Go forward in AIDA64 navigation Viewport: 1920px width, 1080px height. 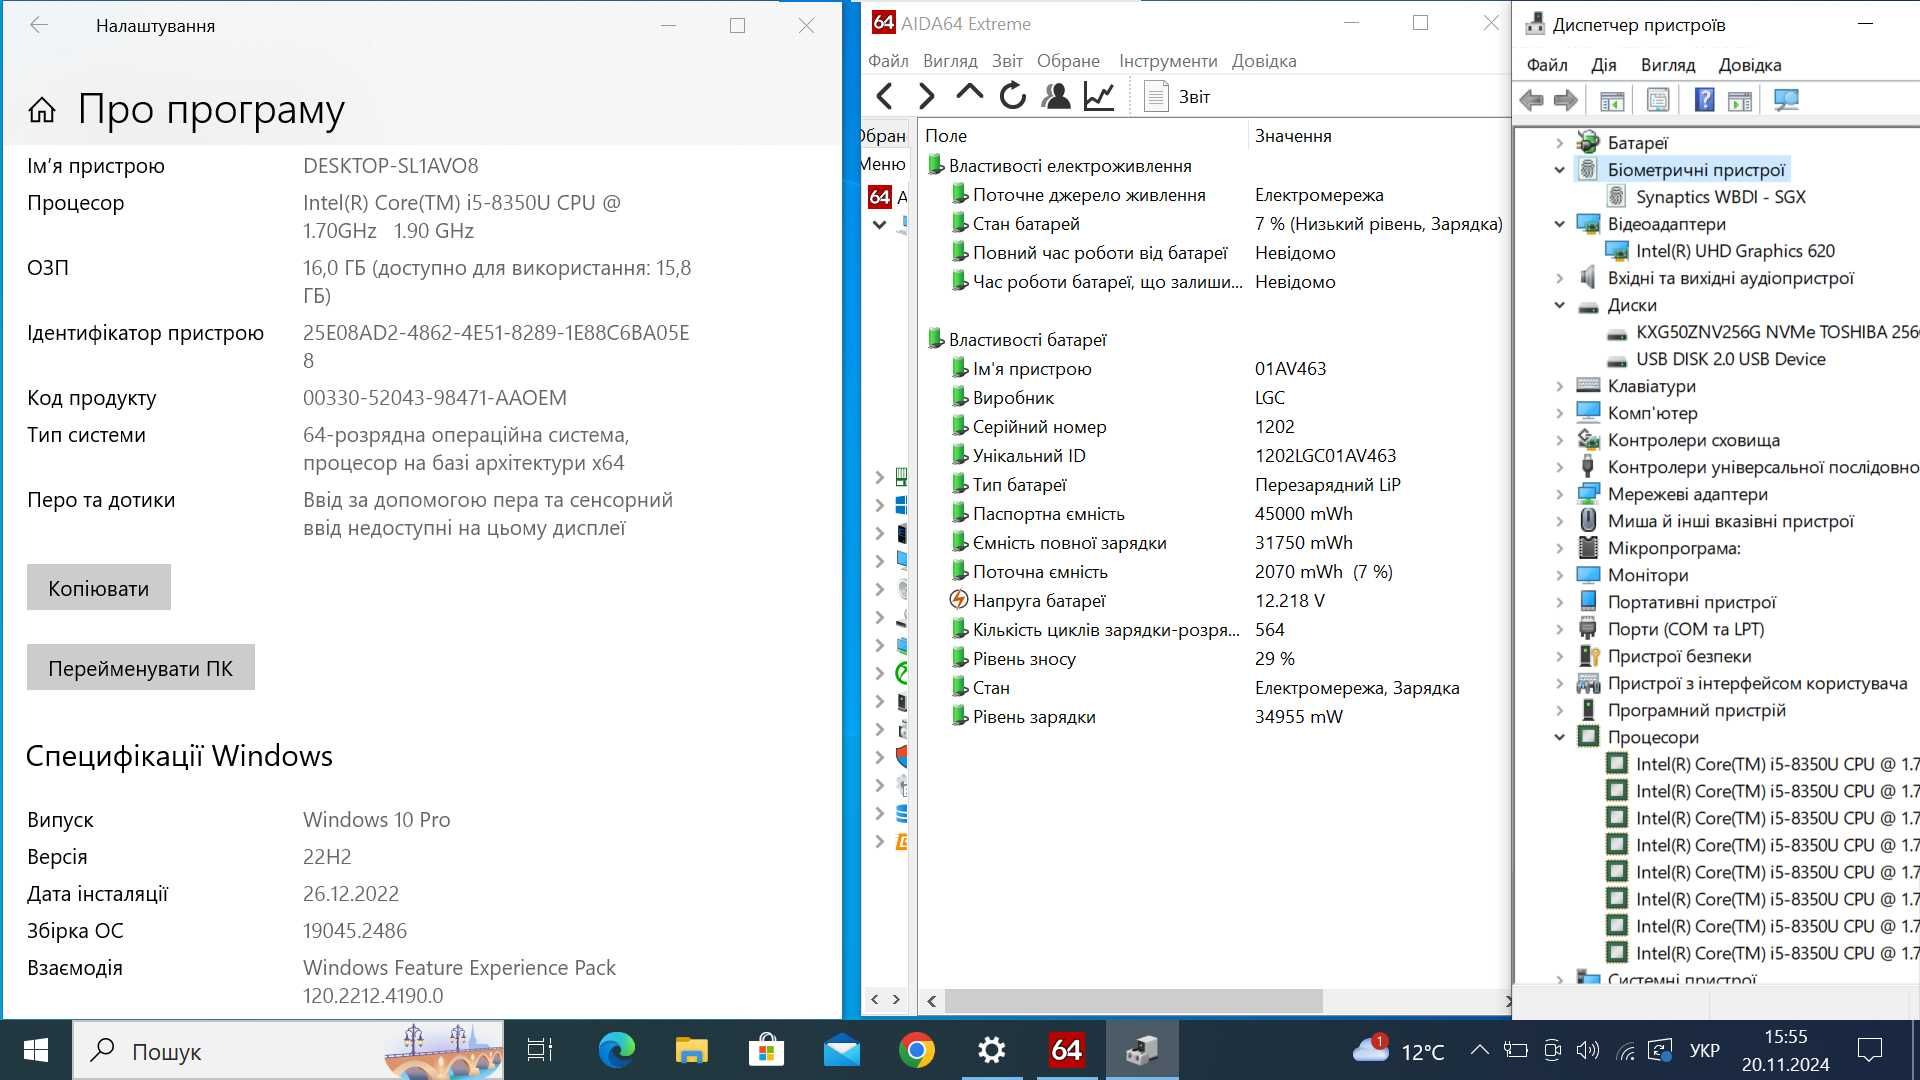click(926, 96)
